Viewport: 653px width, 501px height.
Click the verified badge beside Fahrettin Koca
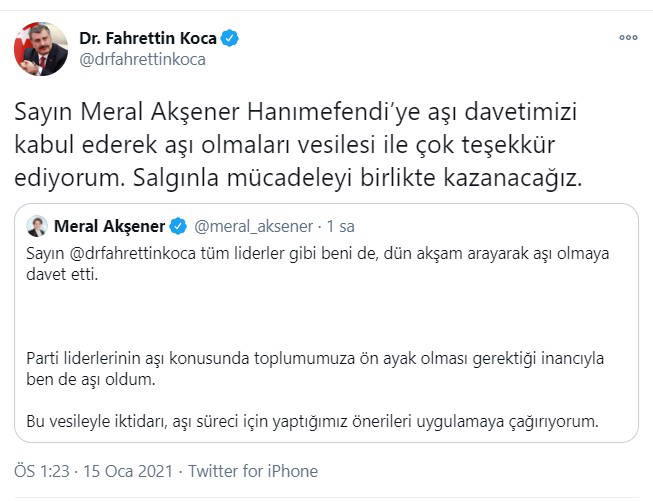[230, 38]
